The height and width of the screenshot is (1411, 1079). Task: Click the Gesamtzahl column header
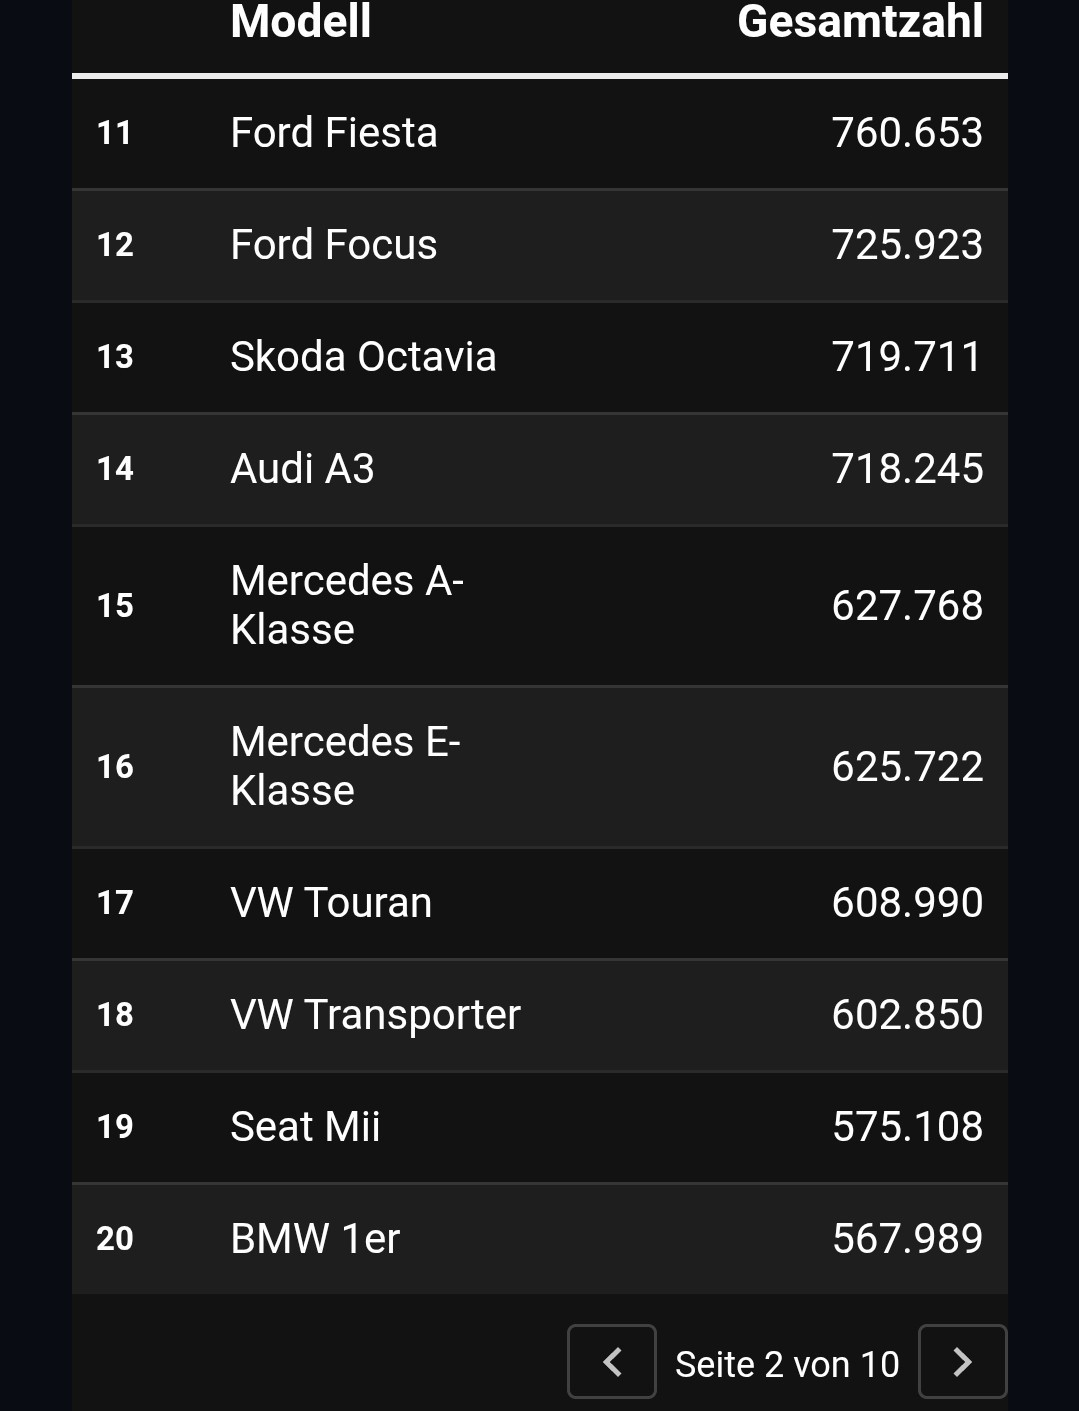[860, 21]
